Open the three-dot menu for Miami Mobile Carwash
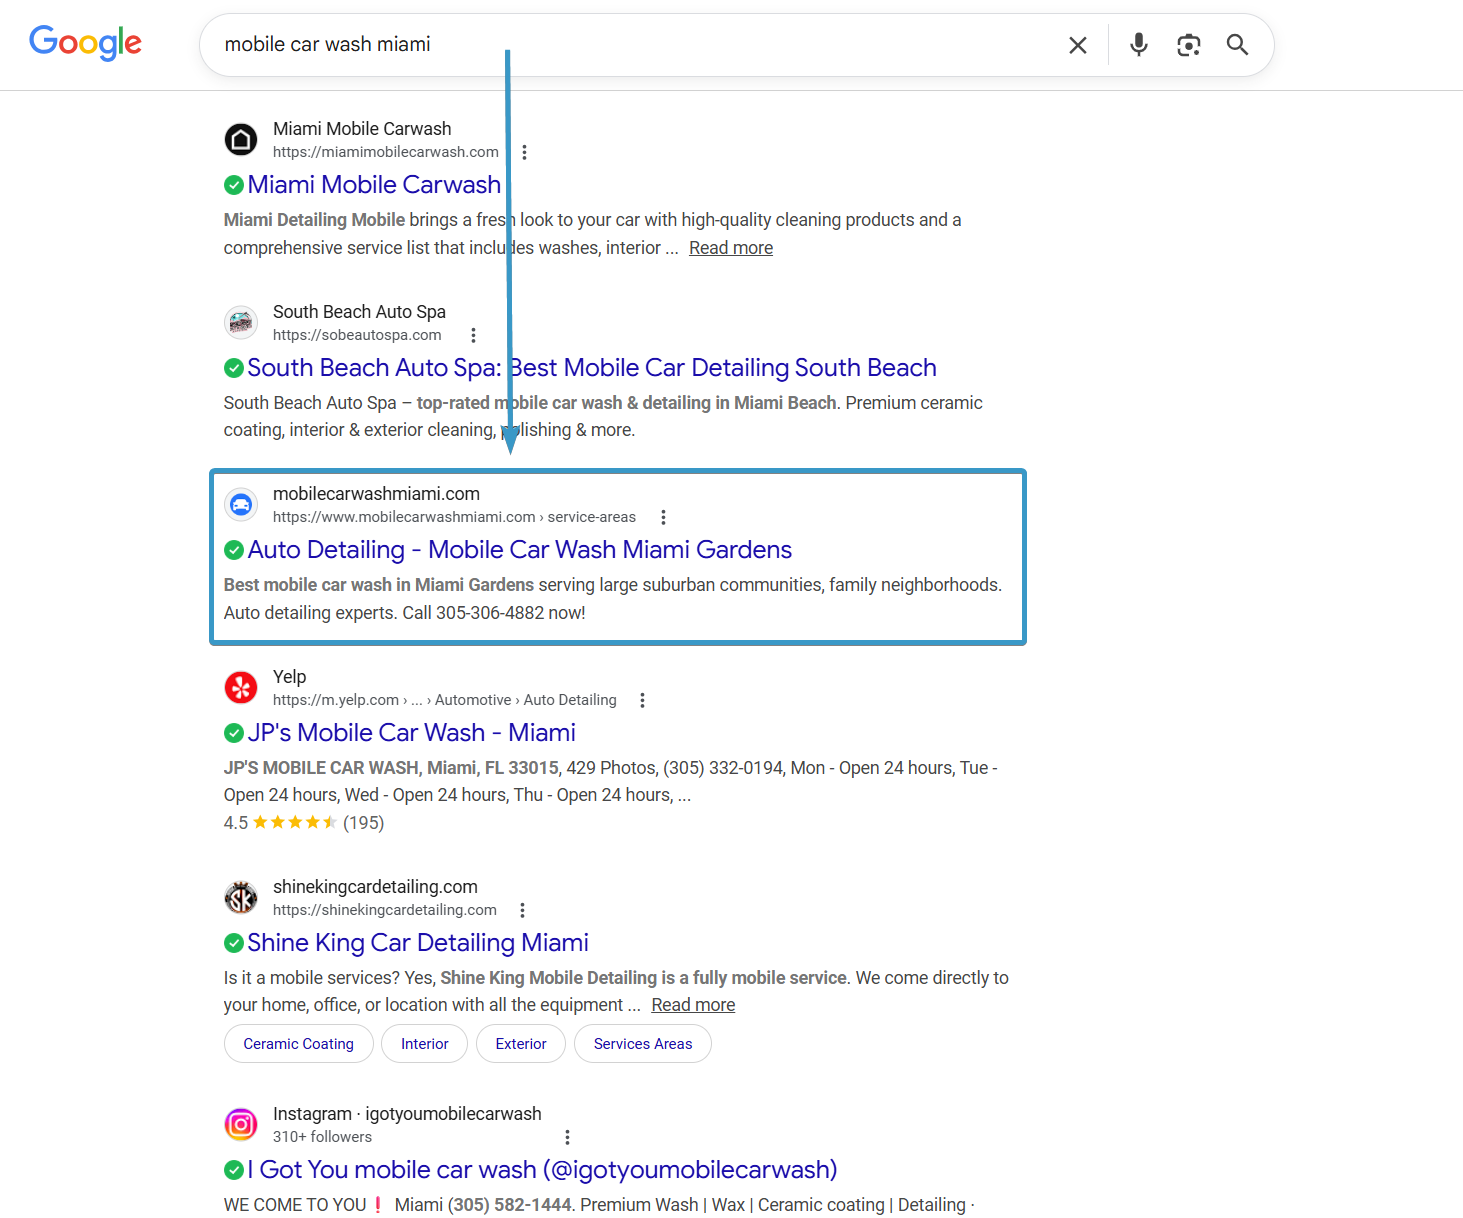This screenshot has width=1463, height=1218. (525, 151)
